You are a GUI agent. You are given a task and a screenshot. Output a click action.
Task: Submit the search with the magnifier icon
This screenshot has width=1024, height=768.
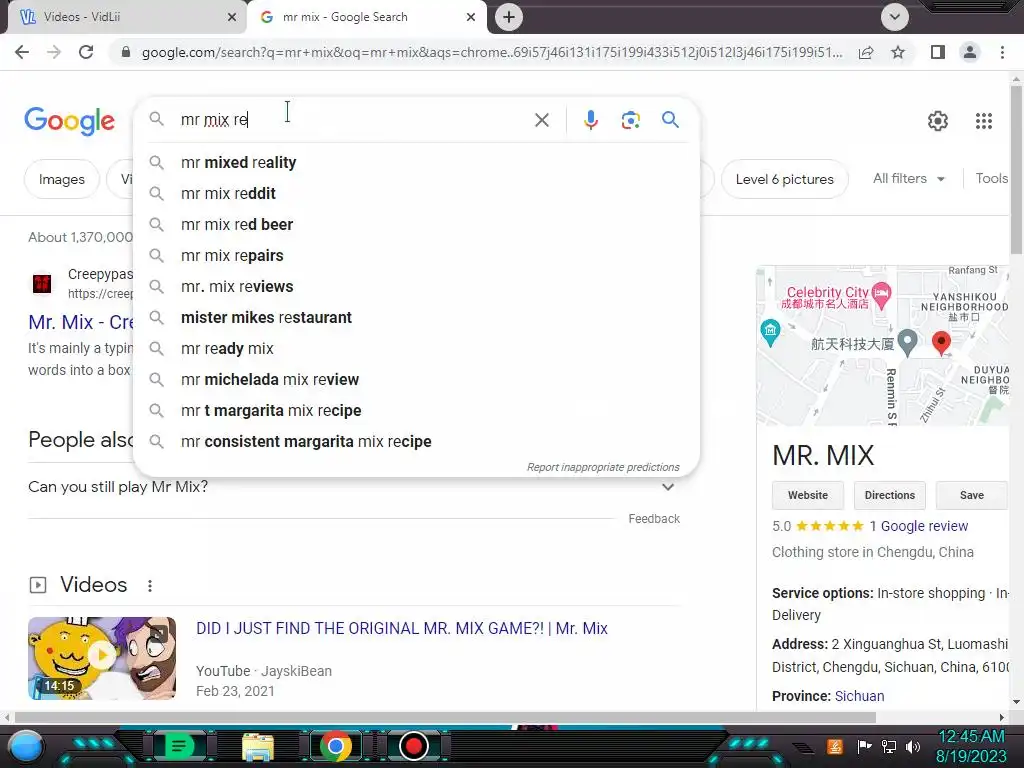click(670, 120)
